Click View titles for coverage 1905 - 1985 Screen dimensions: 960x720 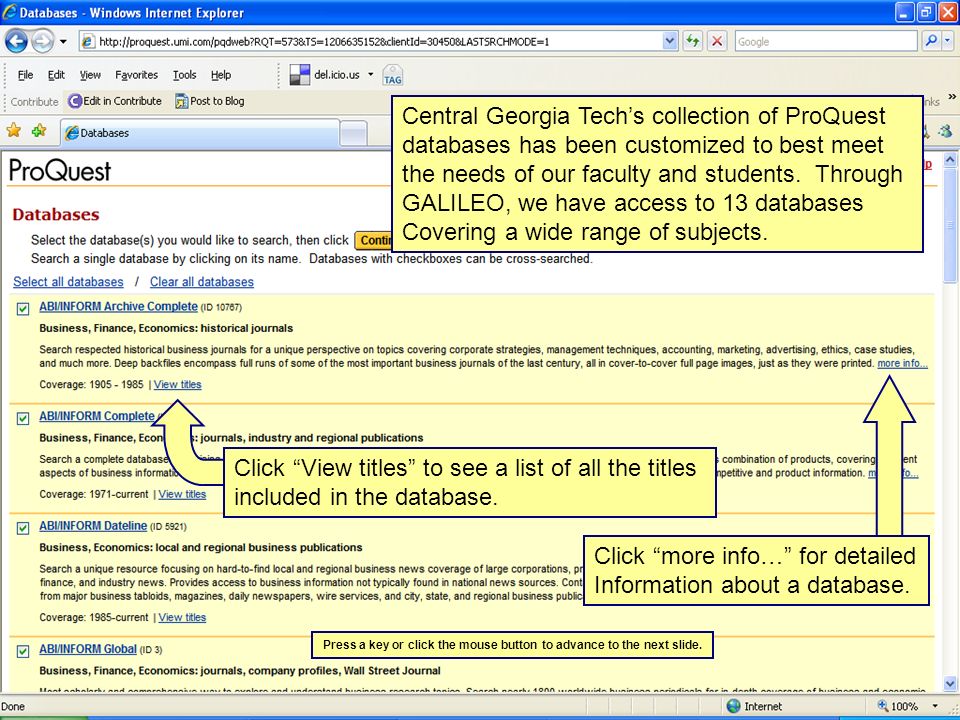(178, 384)
